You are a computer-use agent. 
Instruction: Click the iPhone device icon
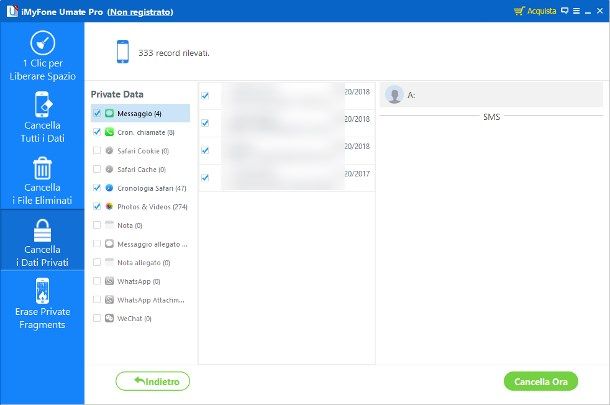pos(123,51)
